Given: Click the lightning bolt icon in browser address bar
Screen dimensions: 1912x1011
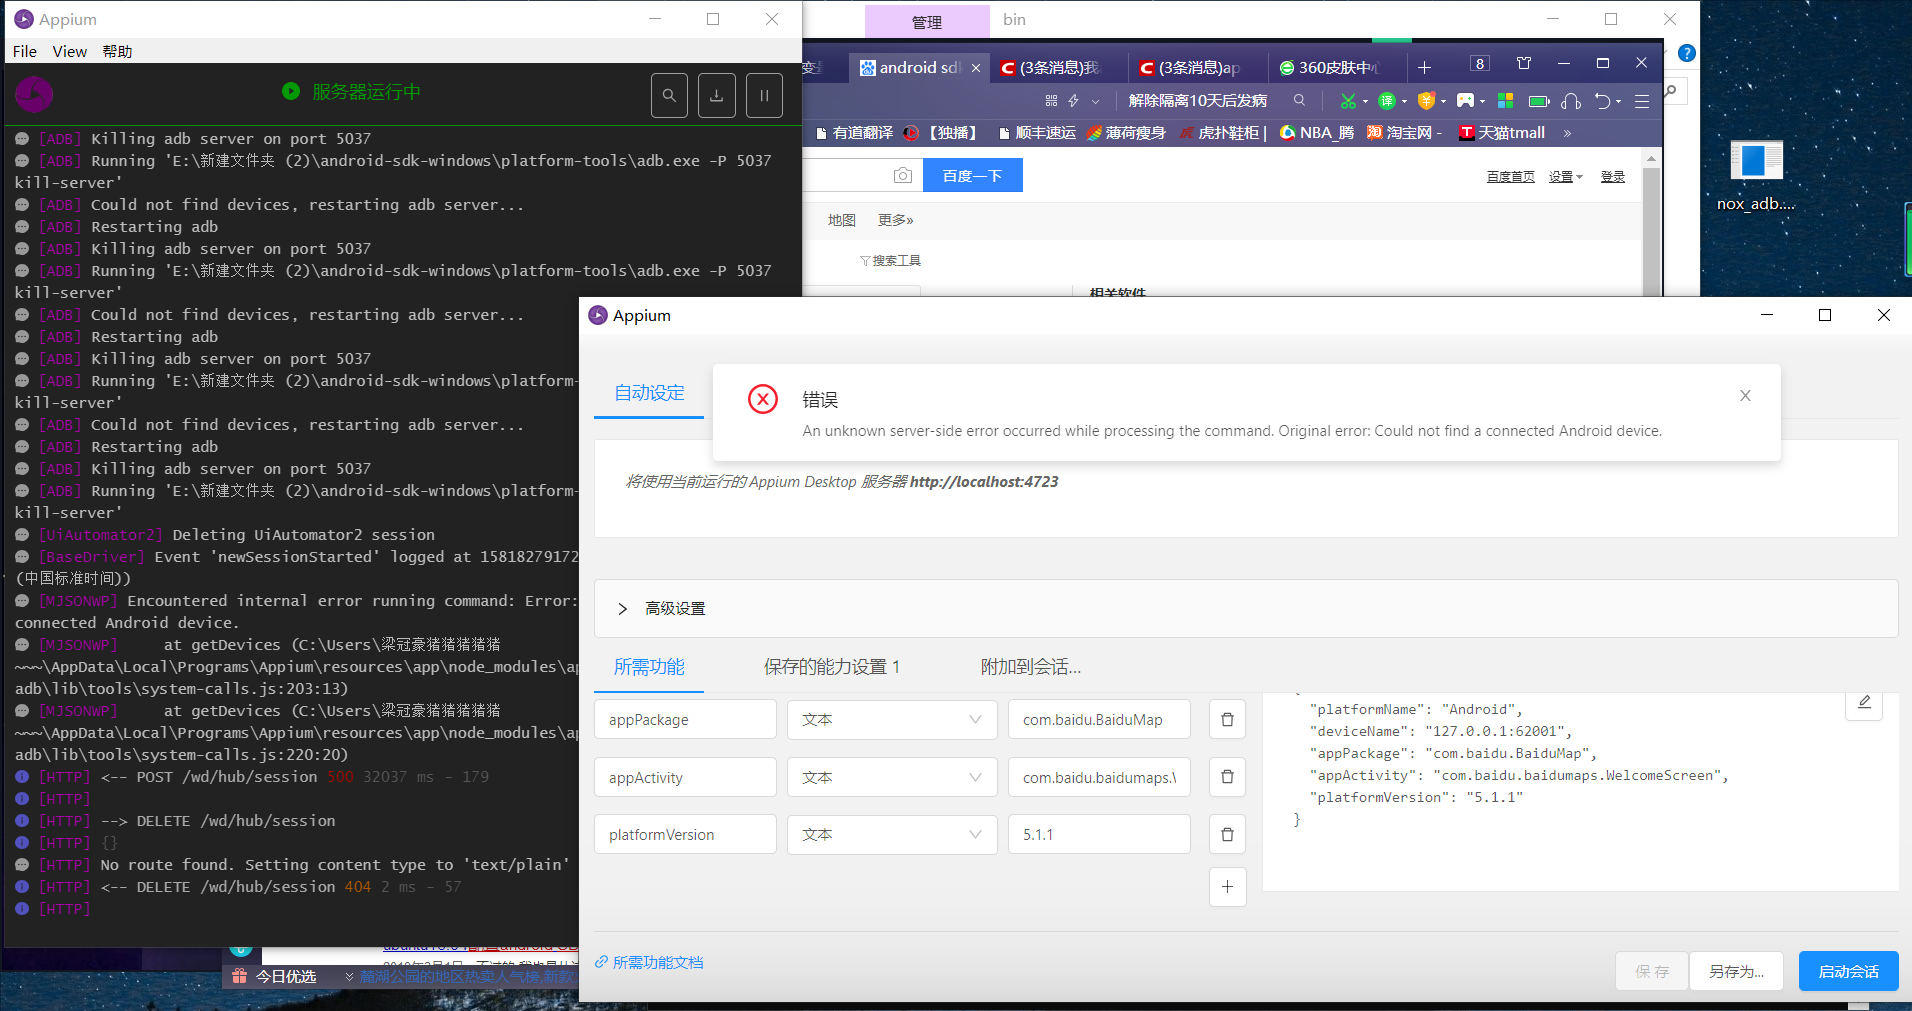Looking at the screenshot, I should 1073,101.
